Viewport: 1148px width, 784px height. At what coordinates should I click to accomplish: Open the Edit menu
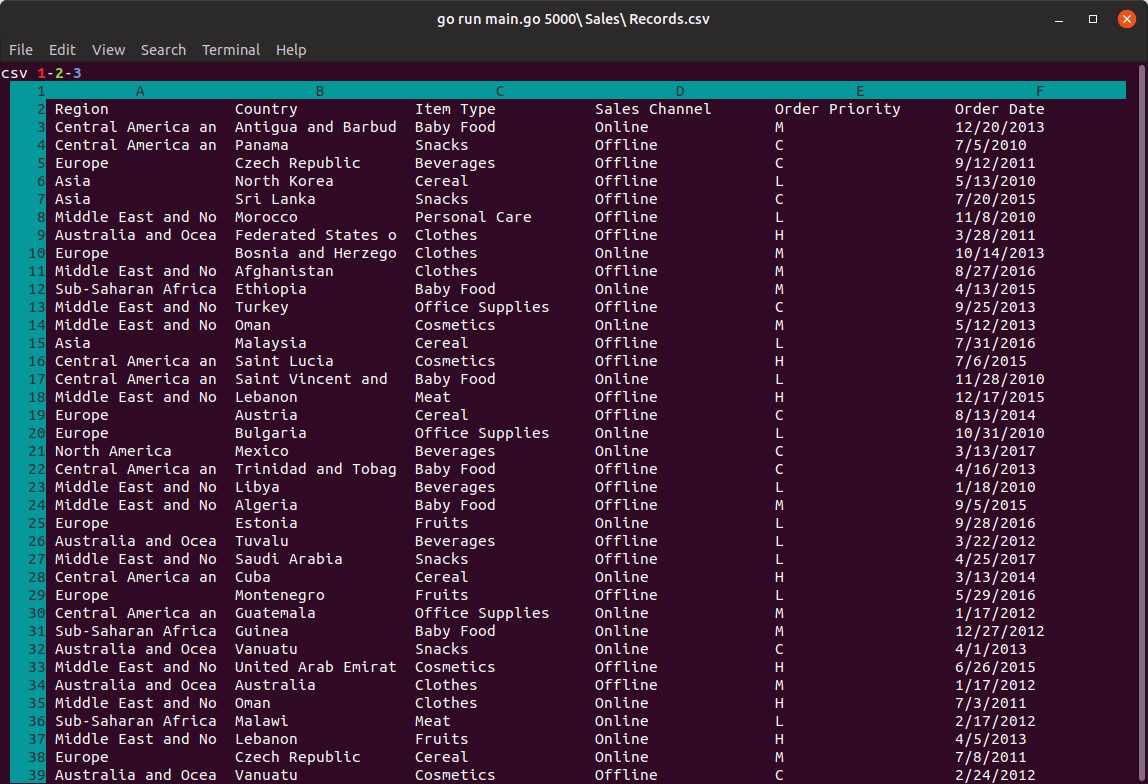[x=62, y=50]
